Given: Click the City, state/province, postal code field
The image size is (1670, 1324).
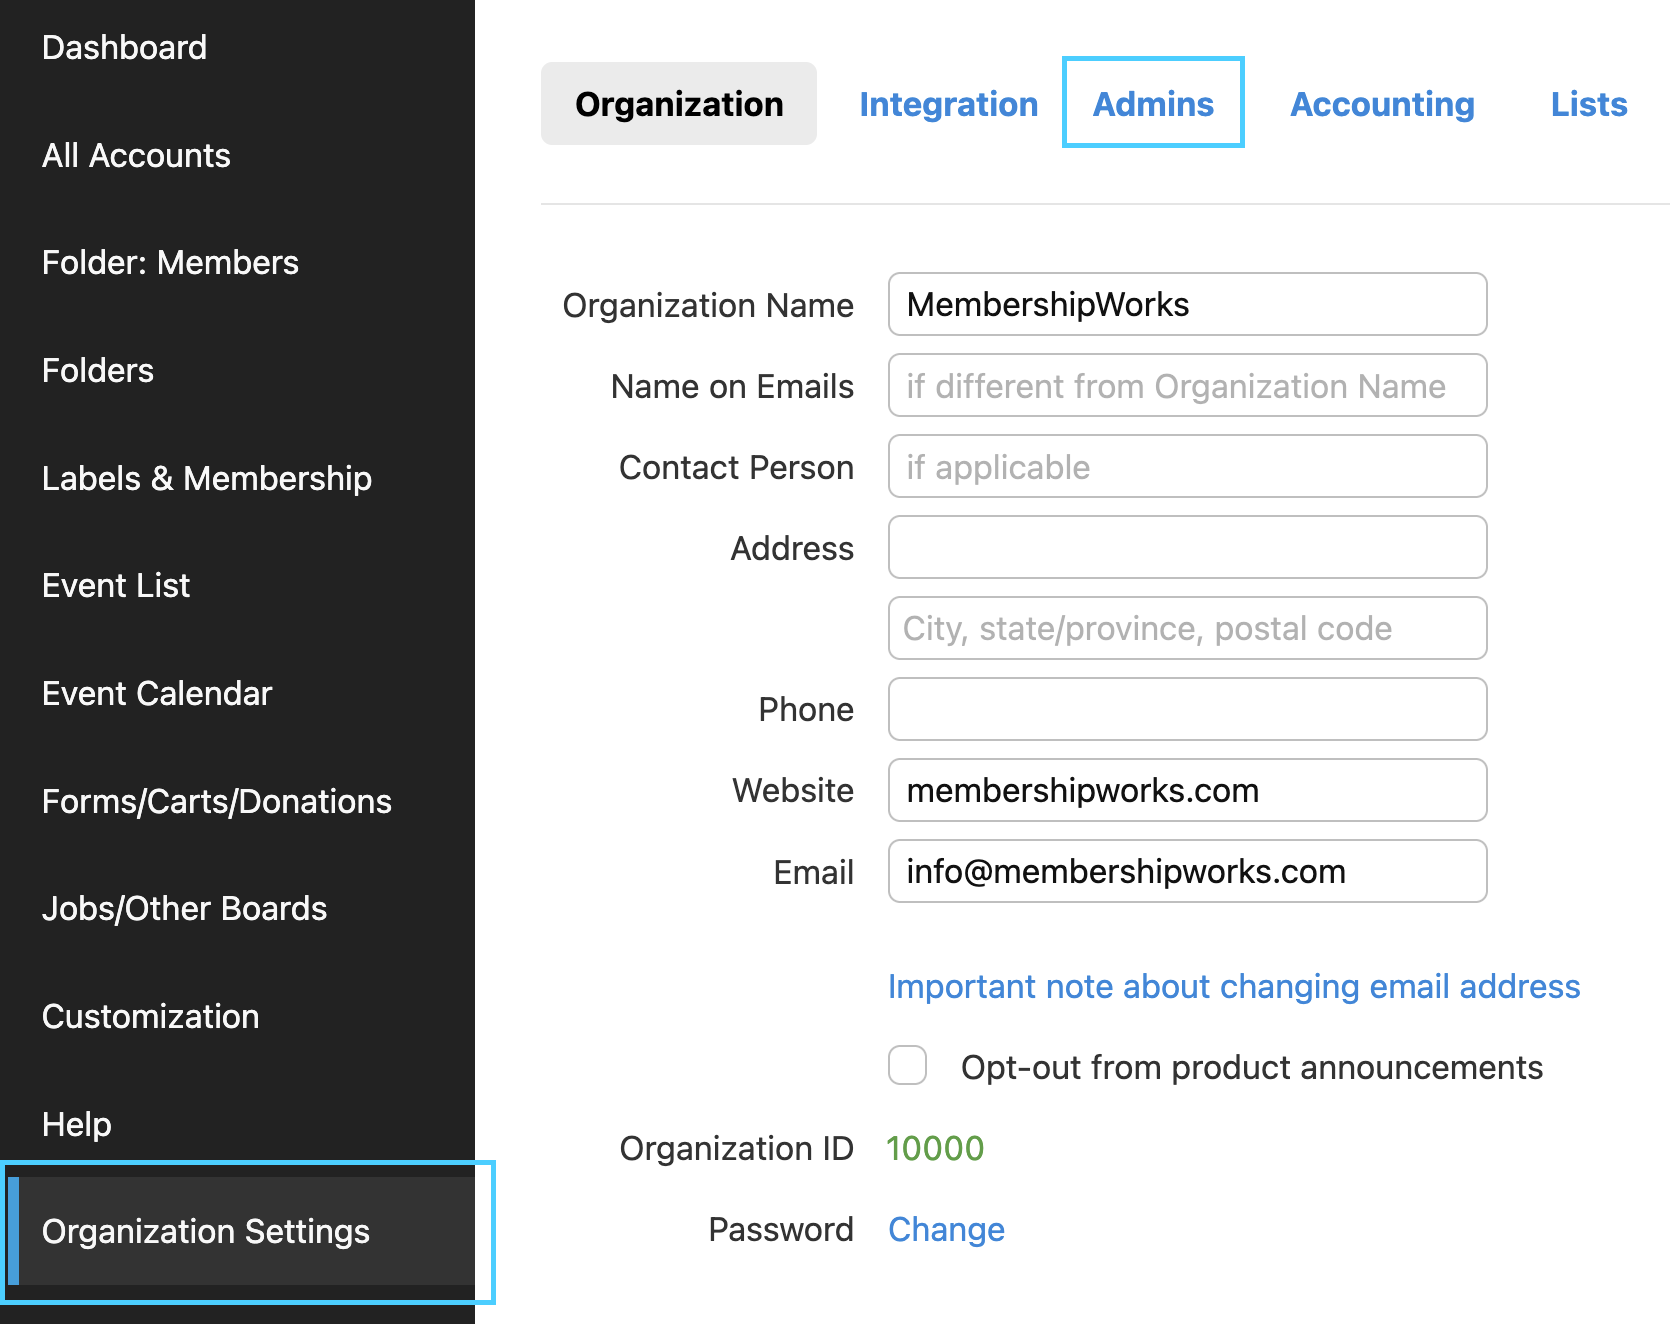Looking at the screenshot, I should click(1187, 628).
